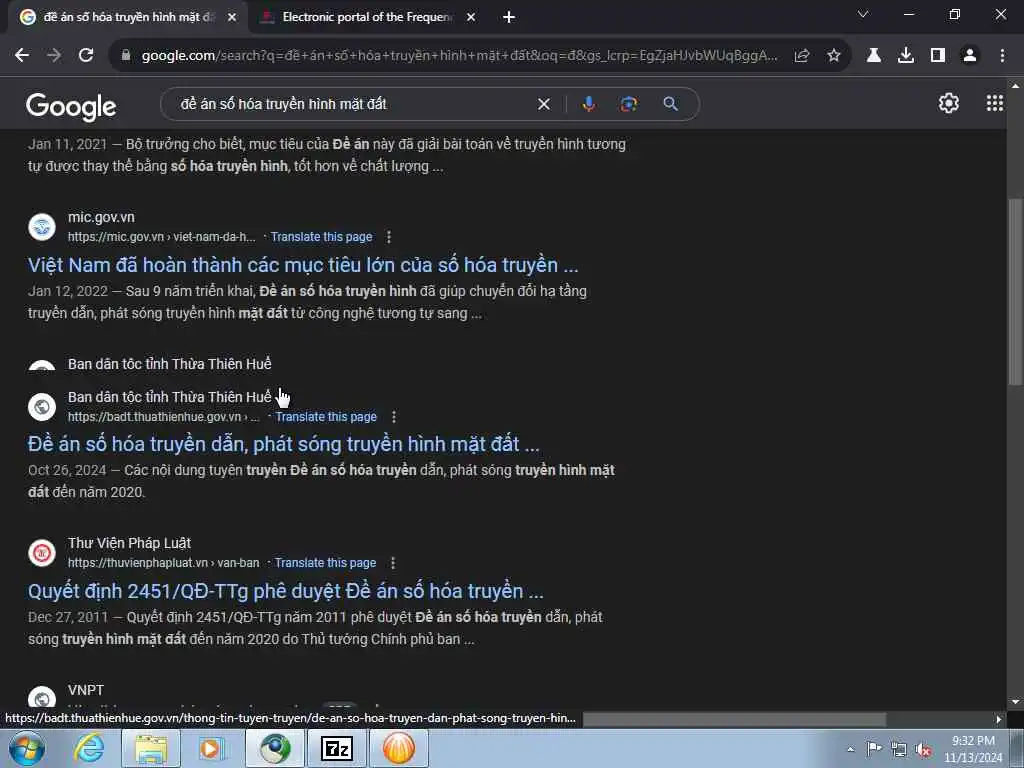Image resolution: width=1024 pixels, height=768 pixels.
Task: Close the Electronic portal tab
Action: pos(471,17)
